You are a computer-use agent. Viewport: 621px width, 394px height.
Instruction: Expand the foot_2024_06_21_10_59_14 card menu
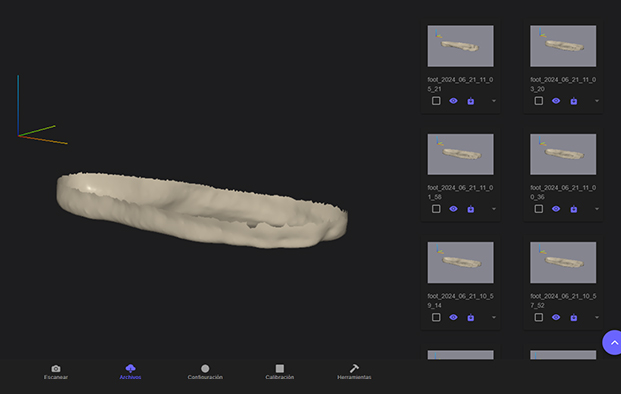point(494,317)
